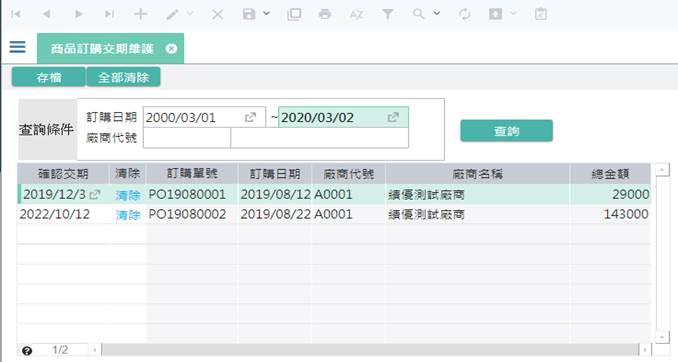Screen dimensions: 678x362
Task: Jump to last record icon
Action: 109,14
